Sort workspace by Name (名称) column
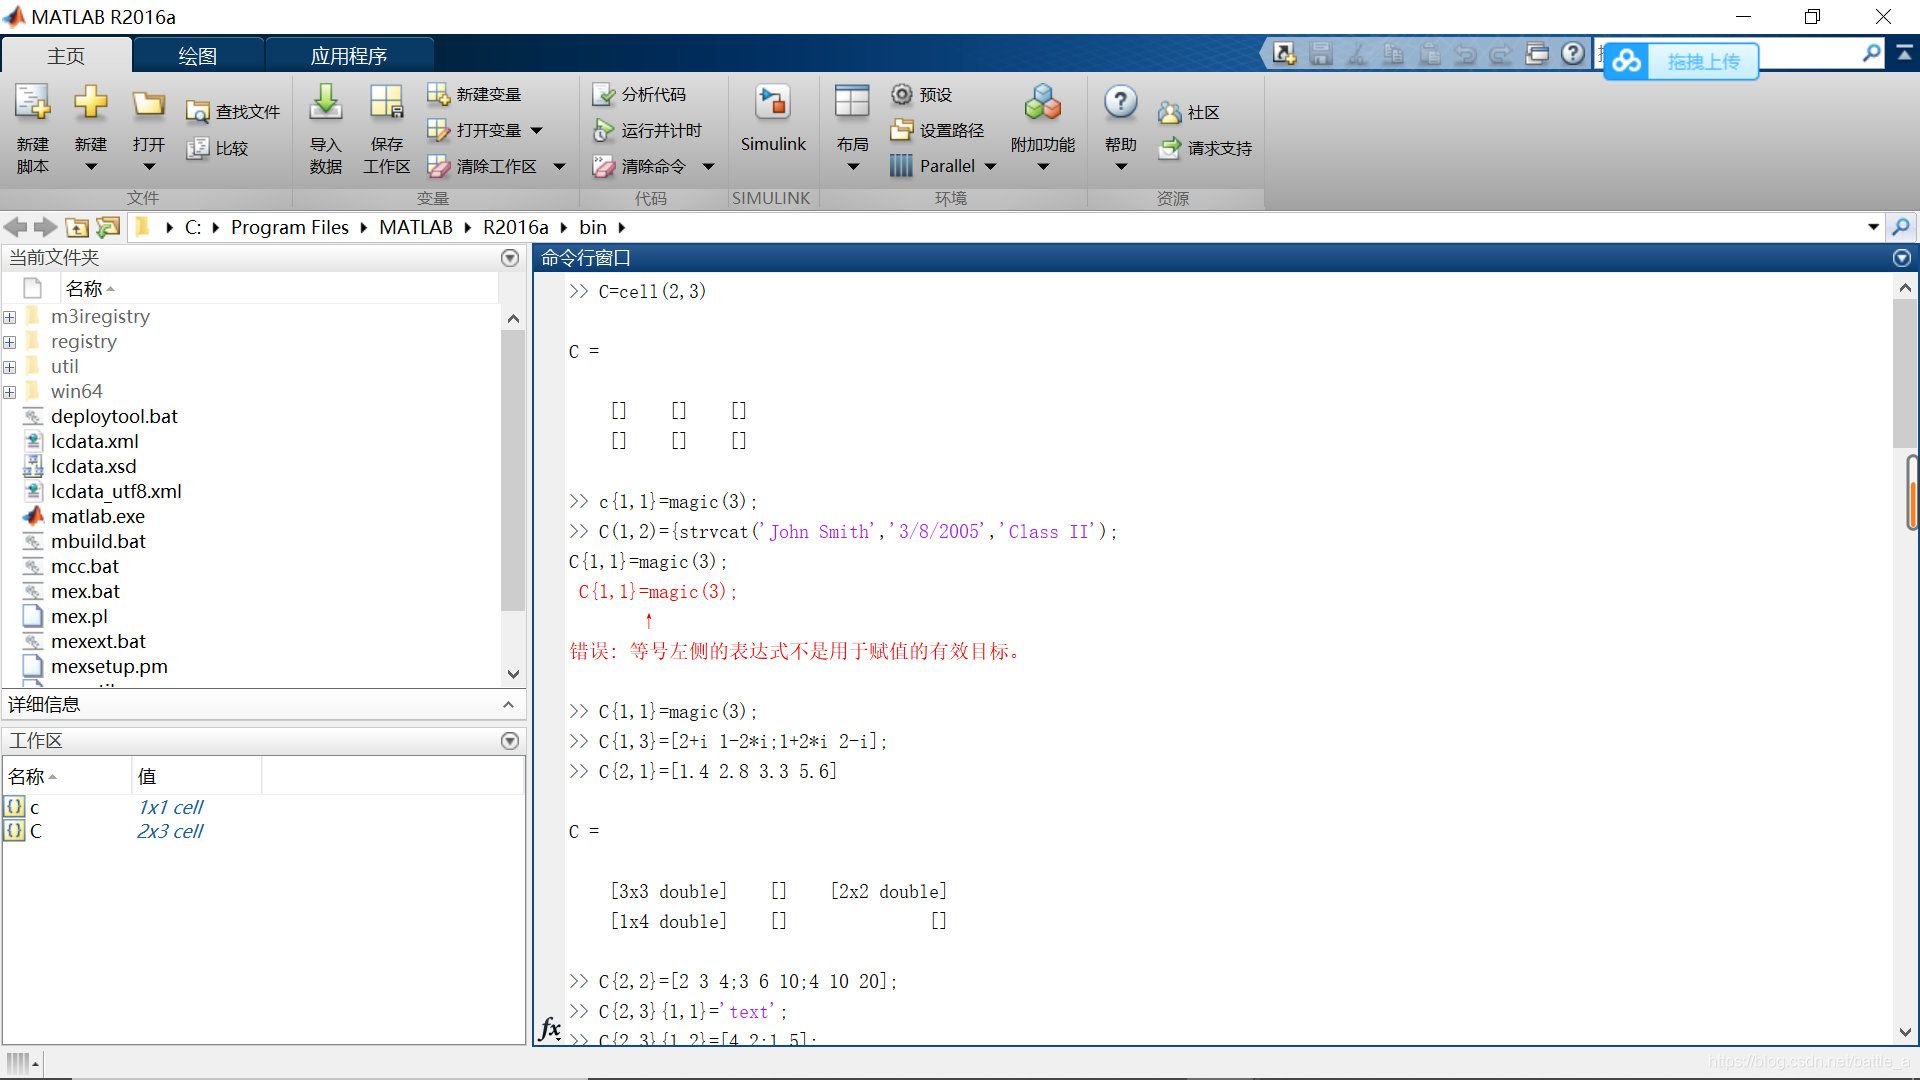The height and width of the screenshot is (1080, 1920). [x=67, y=776]
